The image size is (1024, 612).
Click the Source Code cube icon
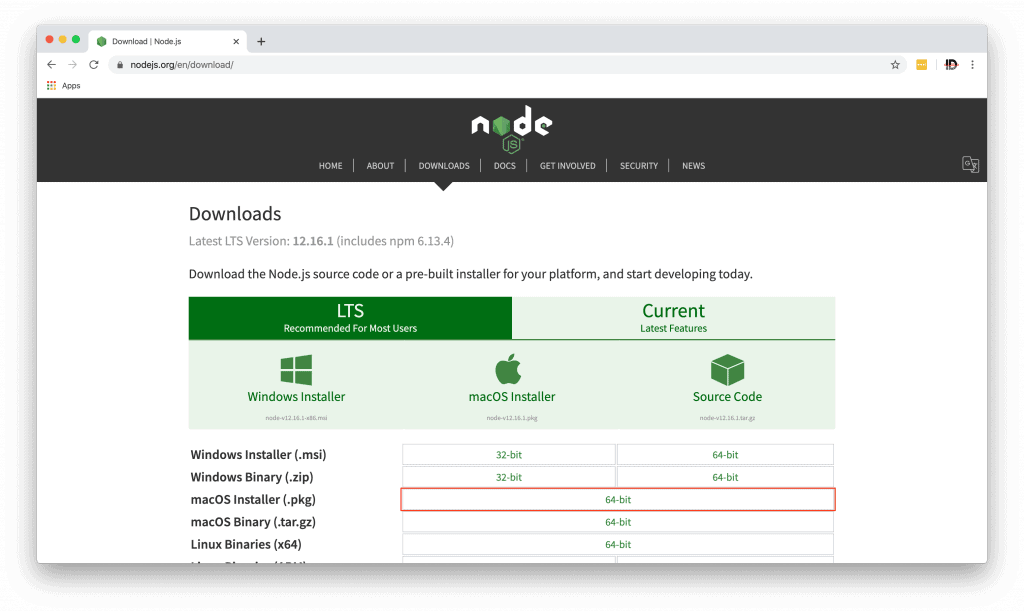[x=727, y=370]
